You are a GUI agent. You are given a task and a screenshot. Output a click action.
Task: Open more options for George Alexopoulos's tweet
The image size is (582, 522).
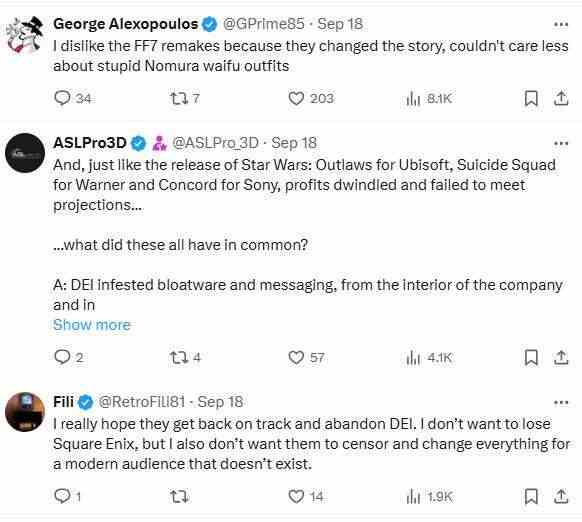561,25
